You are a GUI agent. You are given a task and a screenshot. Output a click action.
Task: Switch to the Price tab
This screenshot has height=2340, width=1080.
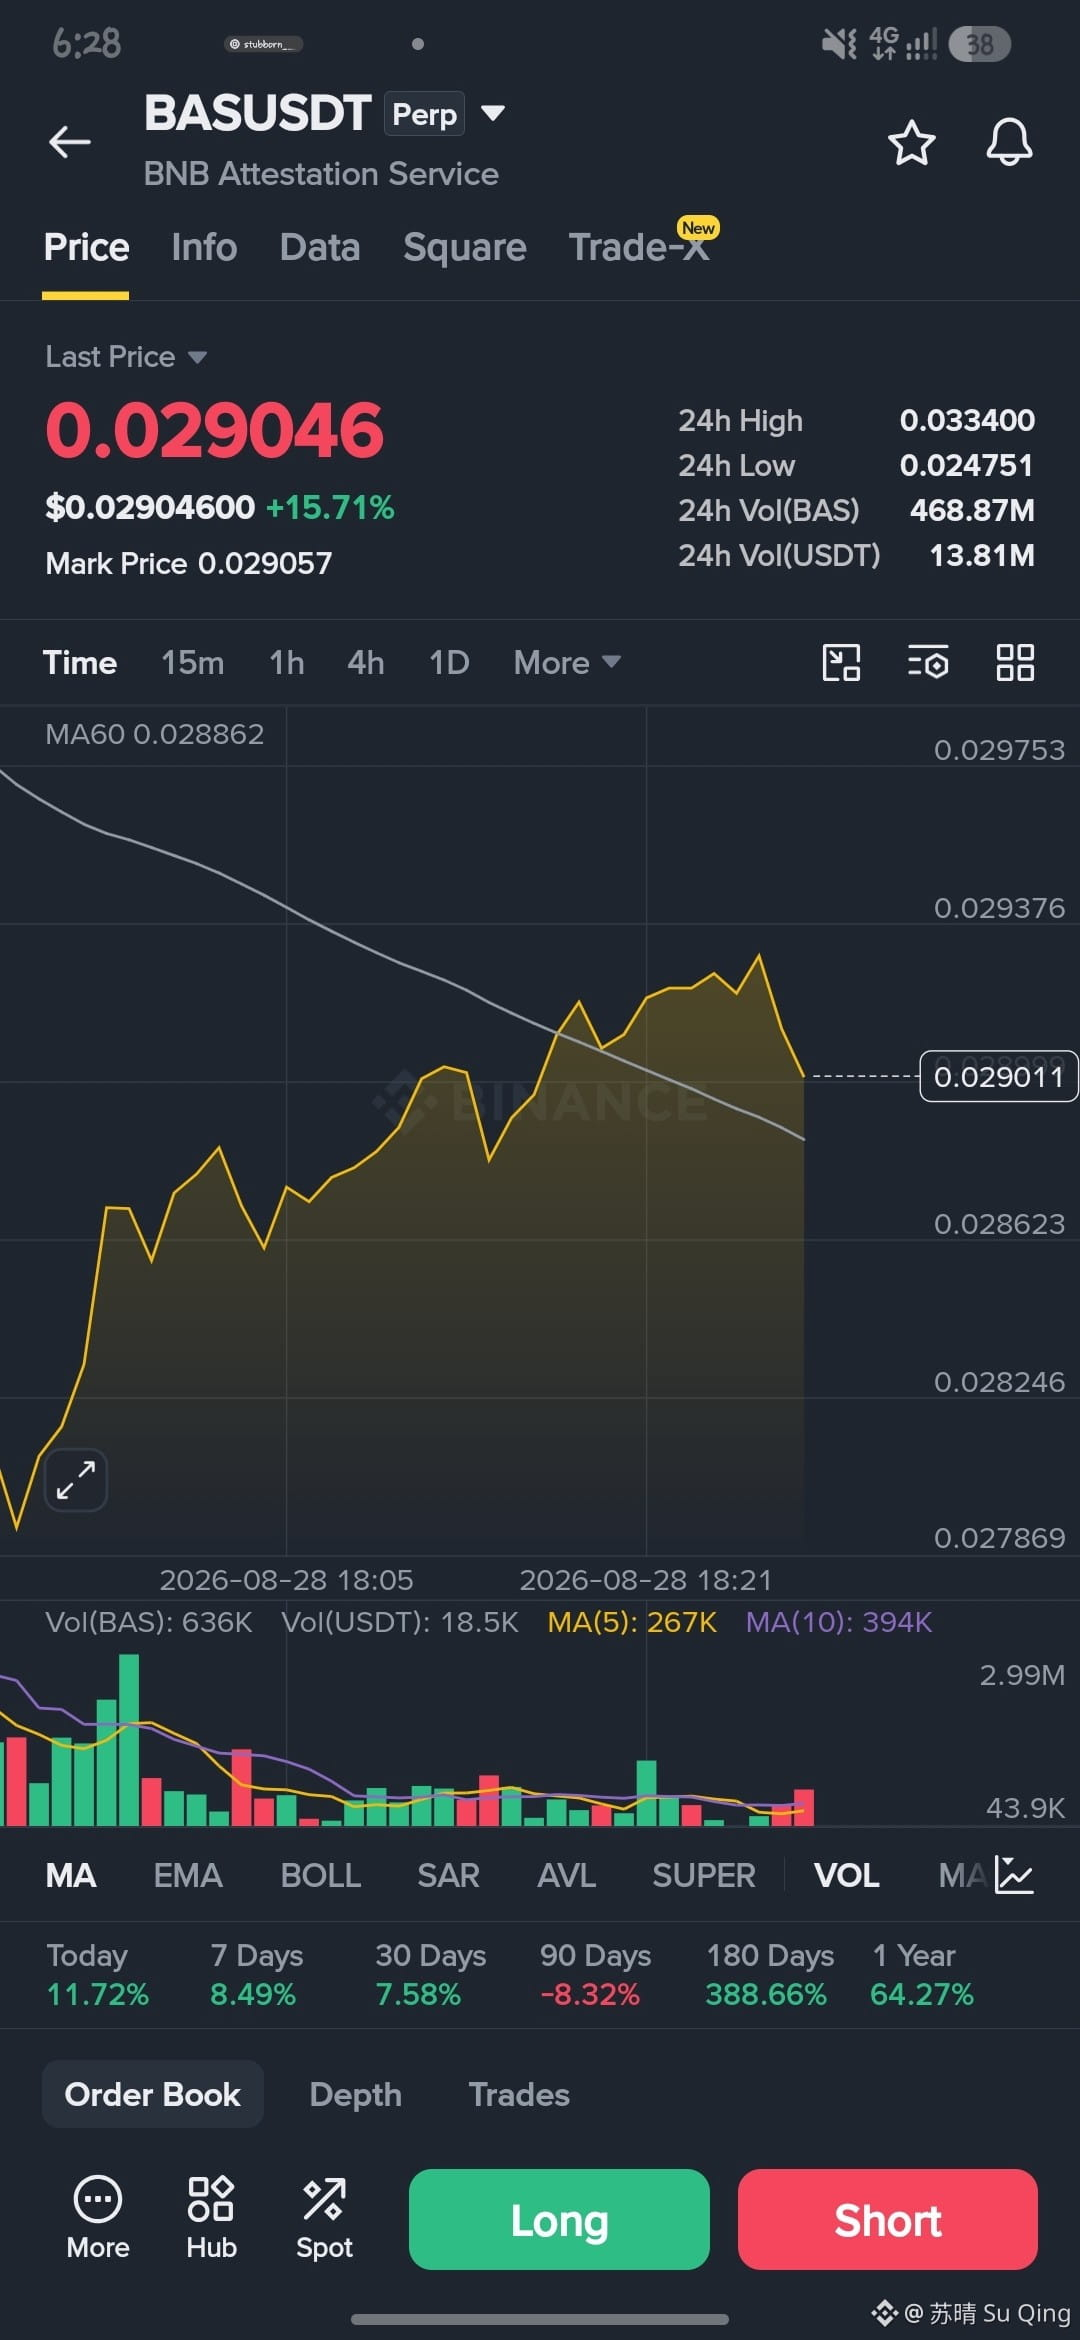coord(86,247)
